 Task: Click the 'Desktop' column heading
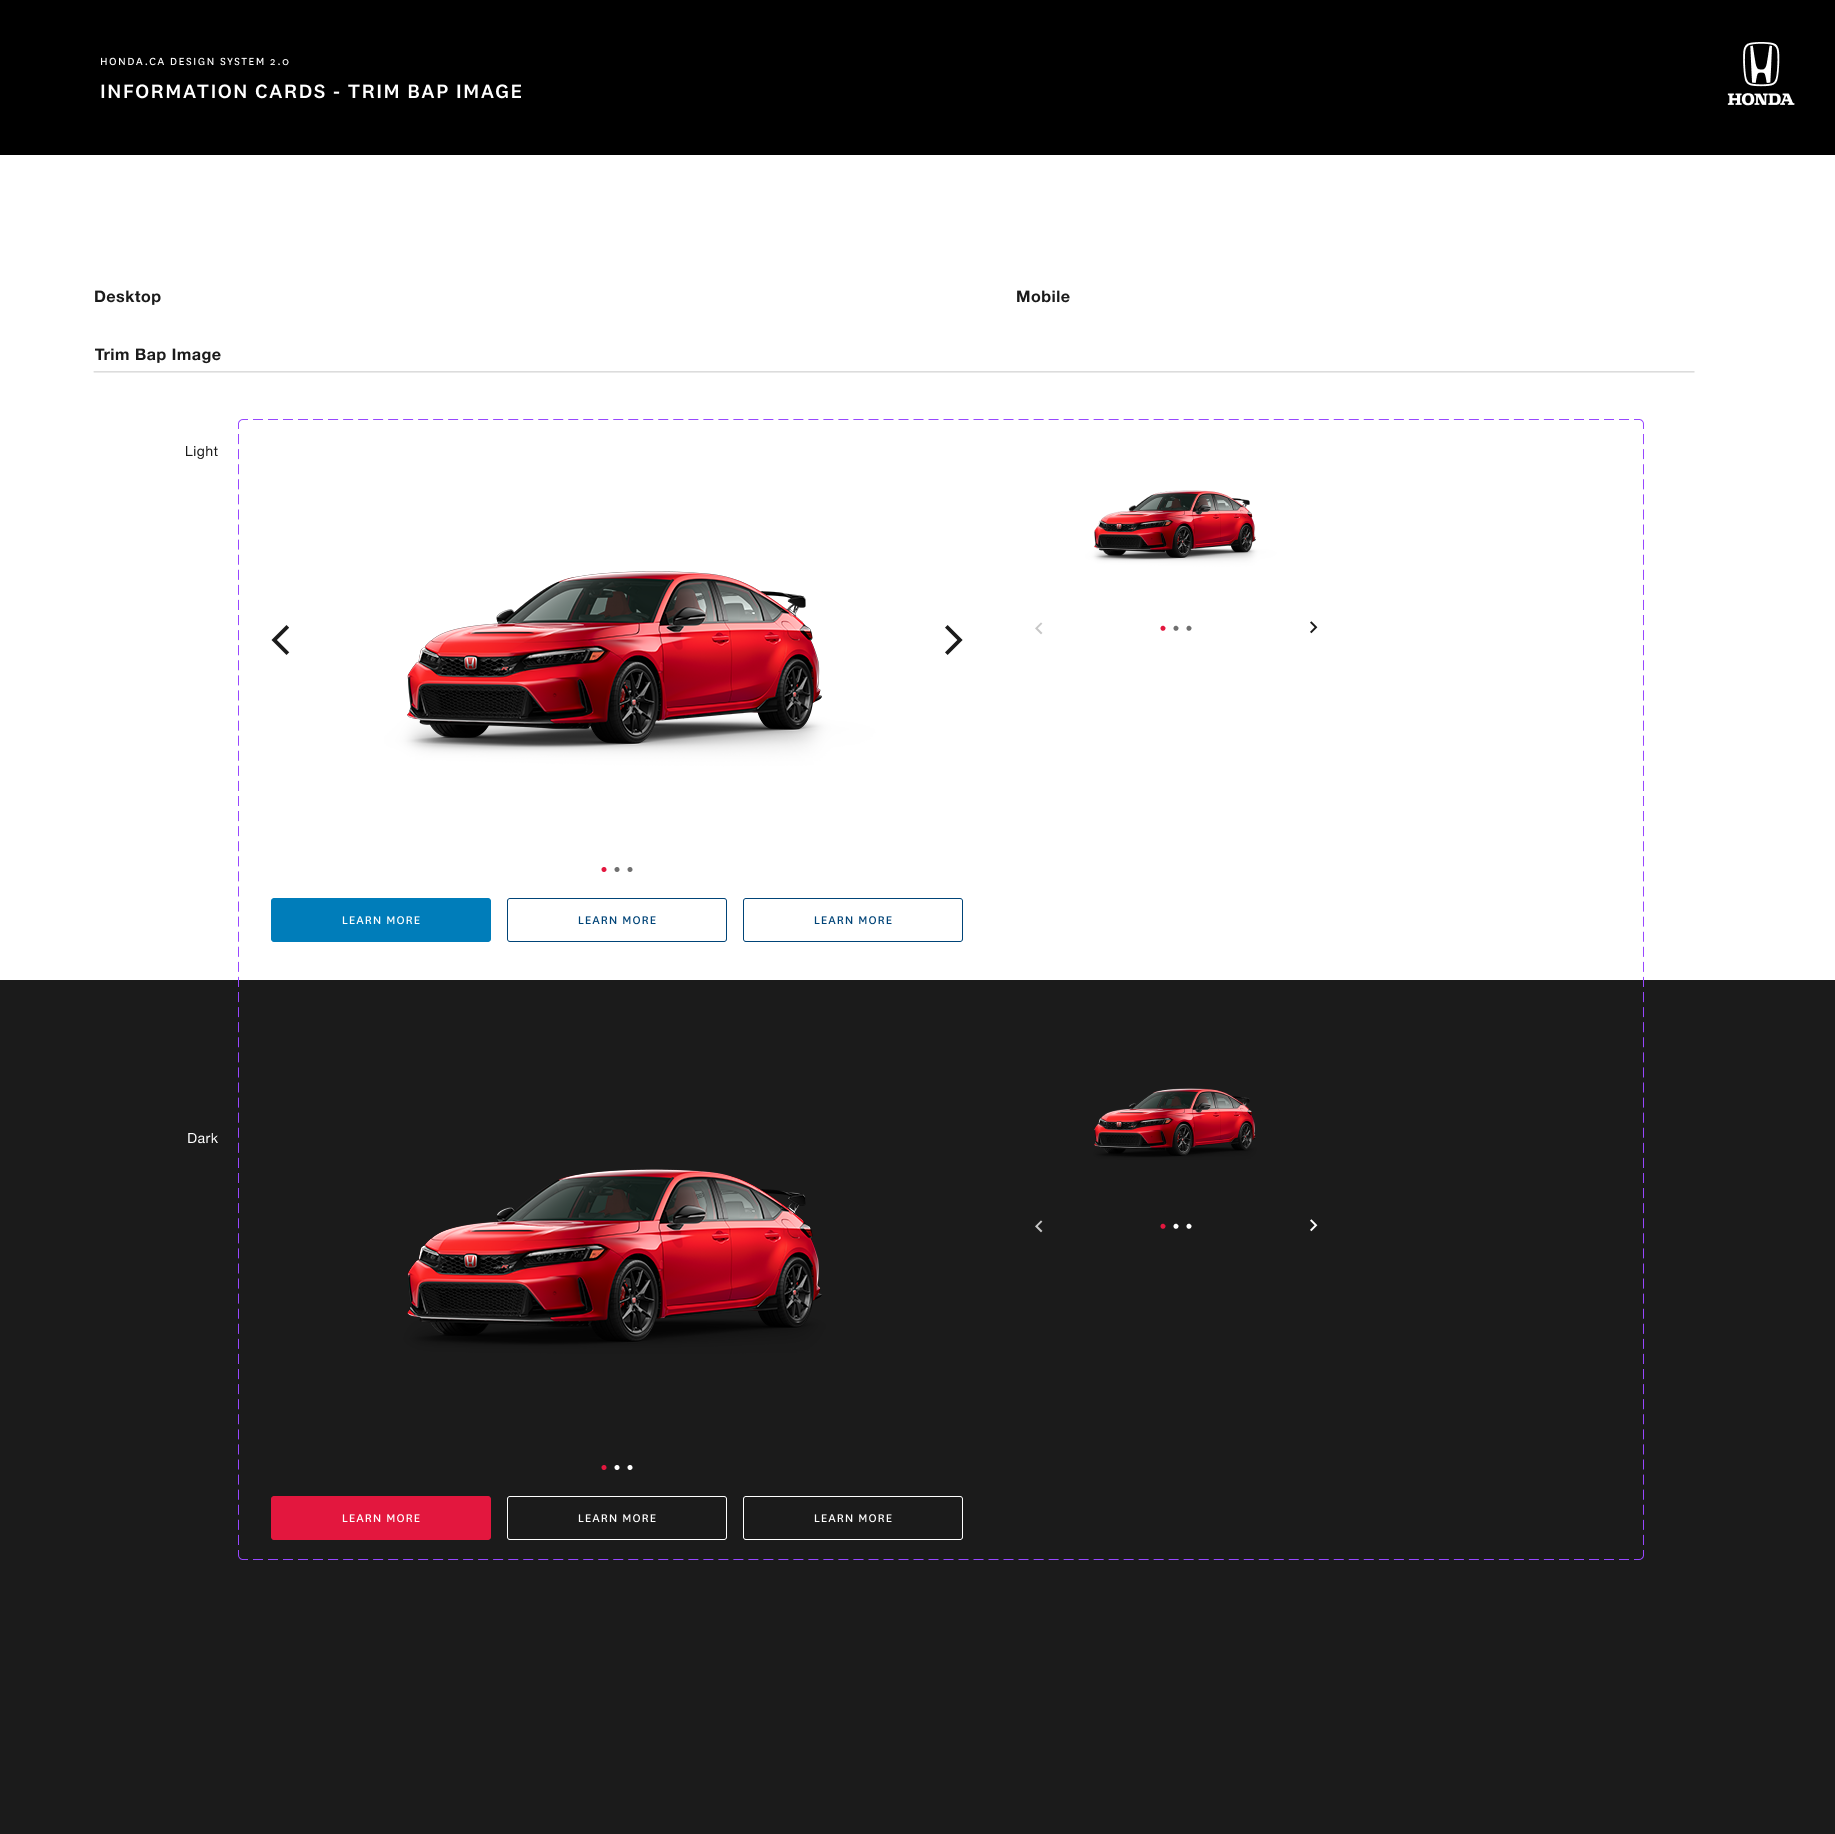tap(127, 297)
